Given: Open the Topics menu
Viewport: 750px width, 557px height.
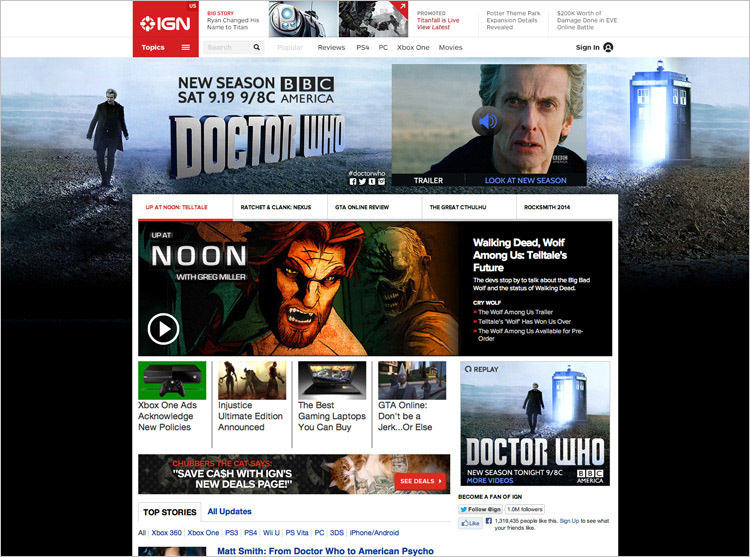Looking at the screenshot, I should 165,47.
